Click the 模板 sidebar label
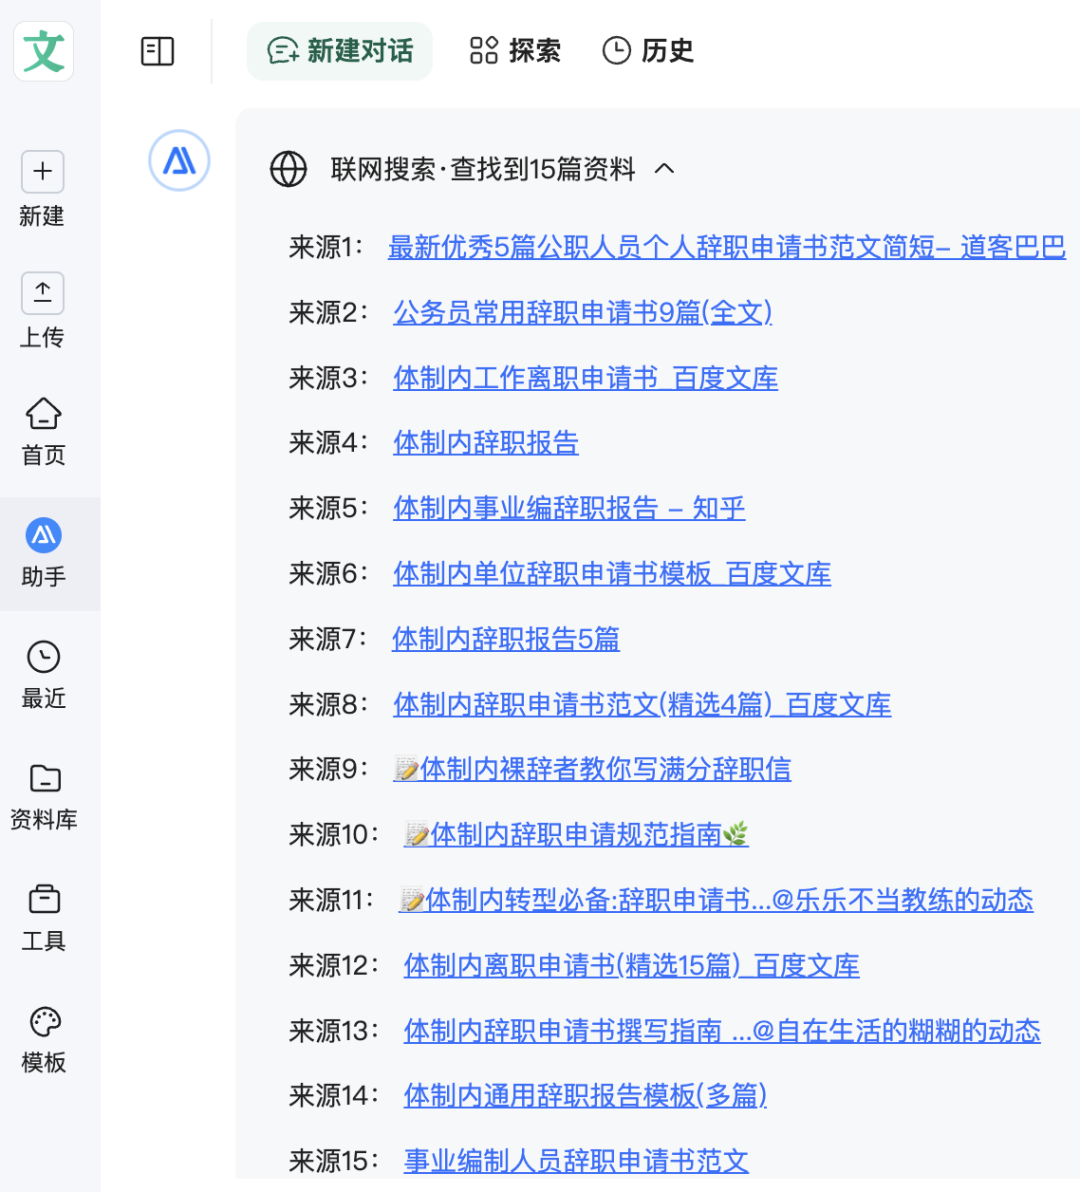 (x=43, y=1062)
